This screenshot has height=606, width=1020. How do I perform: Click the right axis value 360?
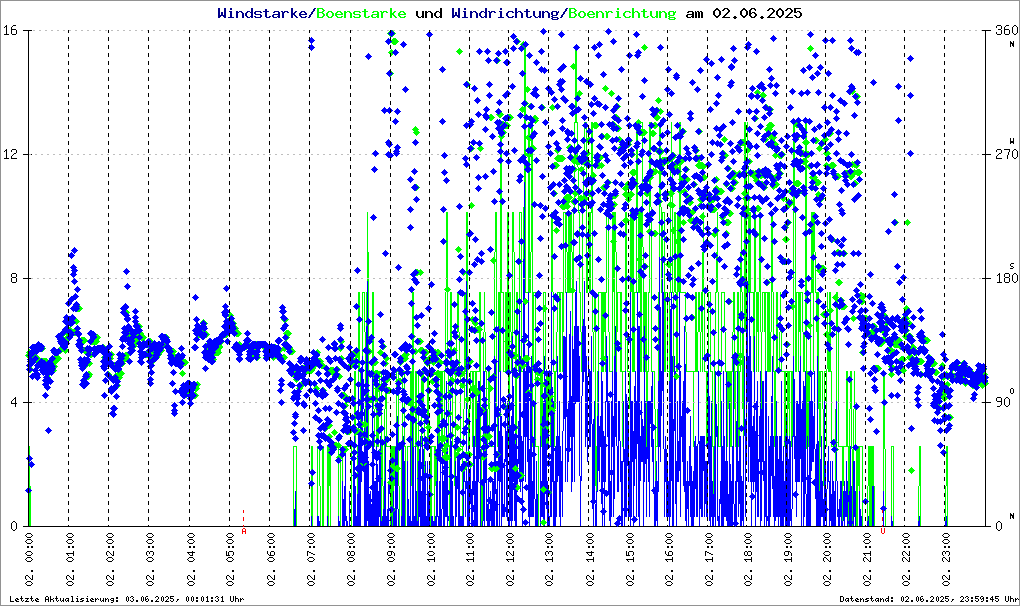[x=1006, y=31]
